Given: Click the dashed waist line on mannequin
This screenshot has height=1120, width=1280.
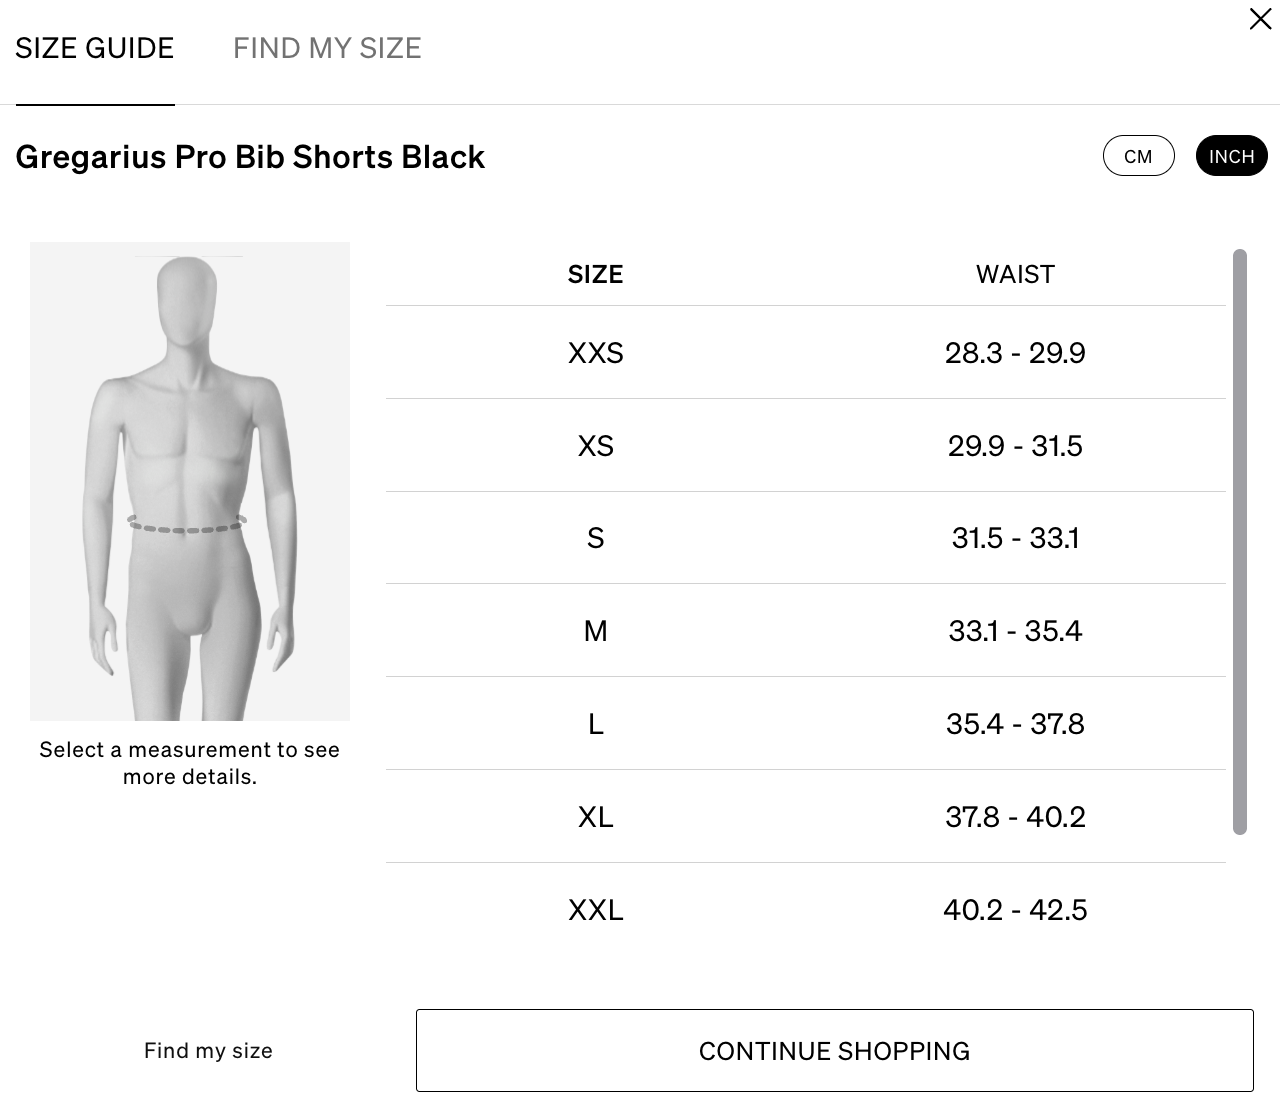Looking at the screenshot, I should (x=187, y=525).
